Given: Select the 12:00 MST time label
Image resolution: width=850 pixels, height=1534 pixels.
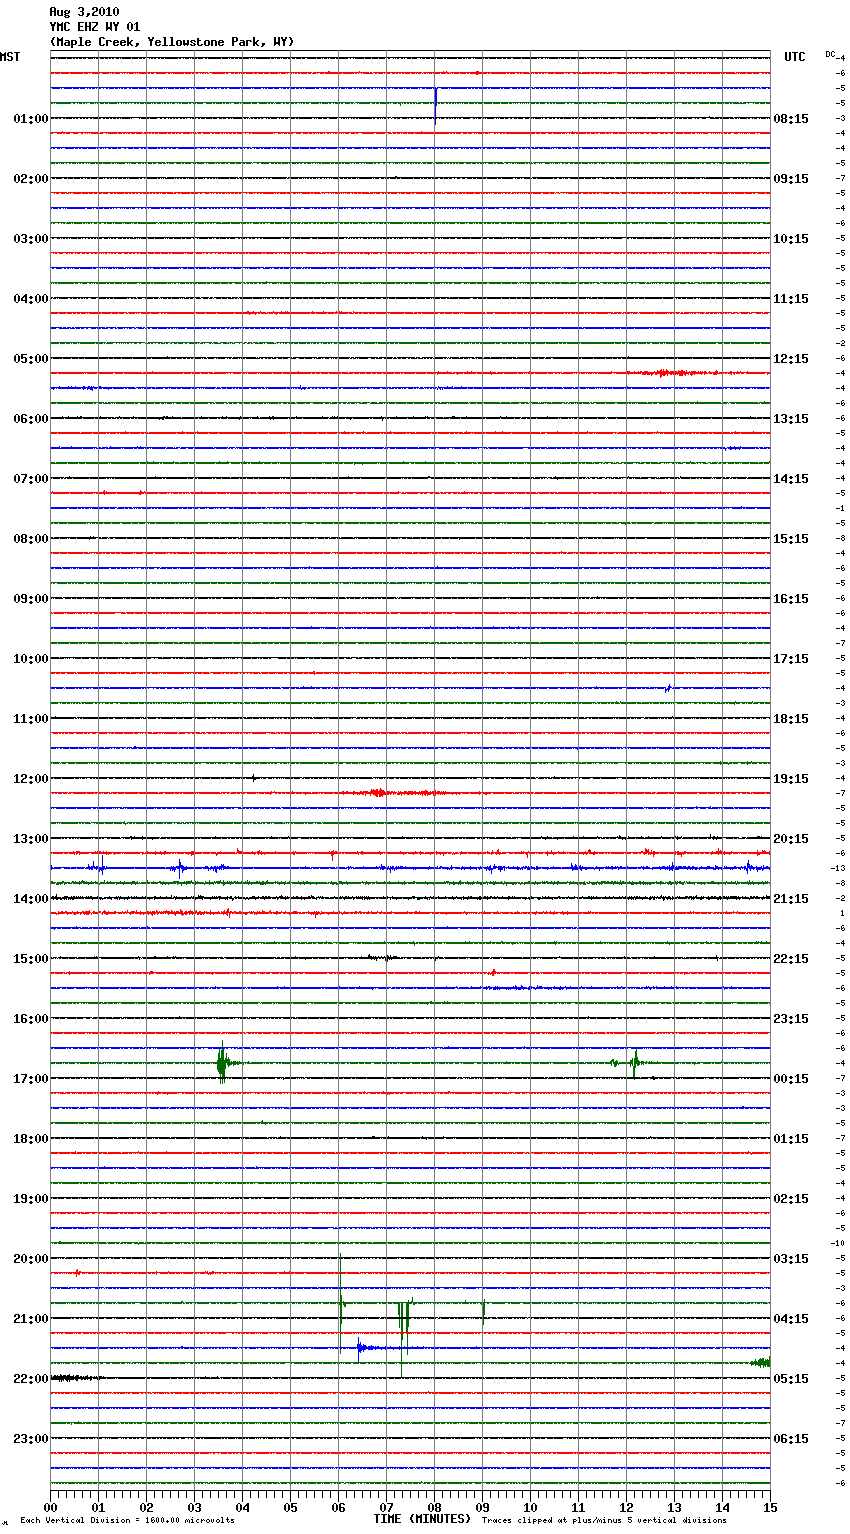Looking at the screenshot, I should 31,779.
